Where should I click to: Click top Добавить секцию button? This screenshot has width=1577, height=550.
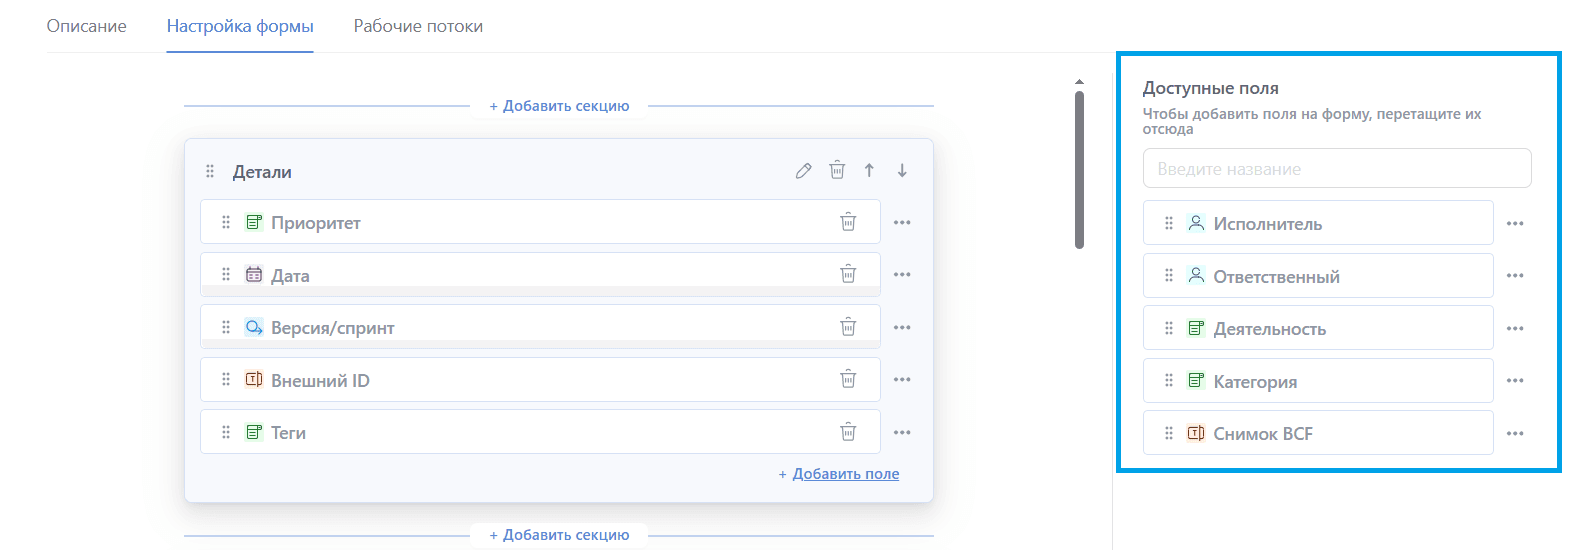[559, 106]
